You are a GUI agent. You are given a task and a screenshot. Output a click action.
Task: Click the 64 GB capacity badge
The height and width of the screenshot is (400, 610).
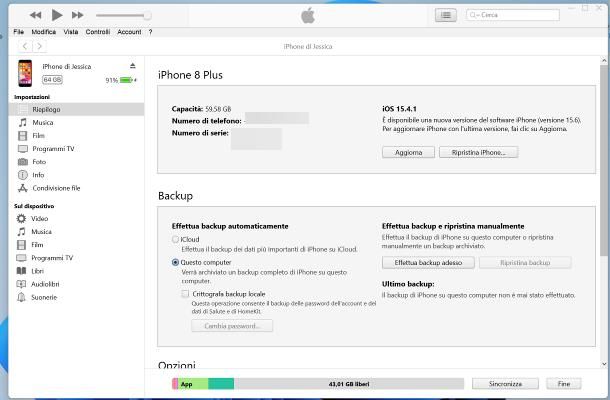coord(52,80)
